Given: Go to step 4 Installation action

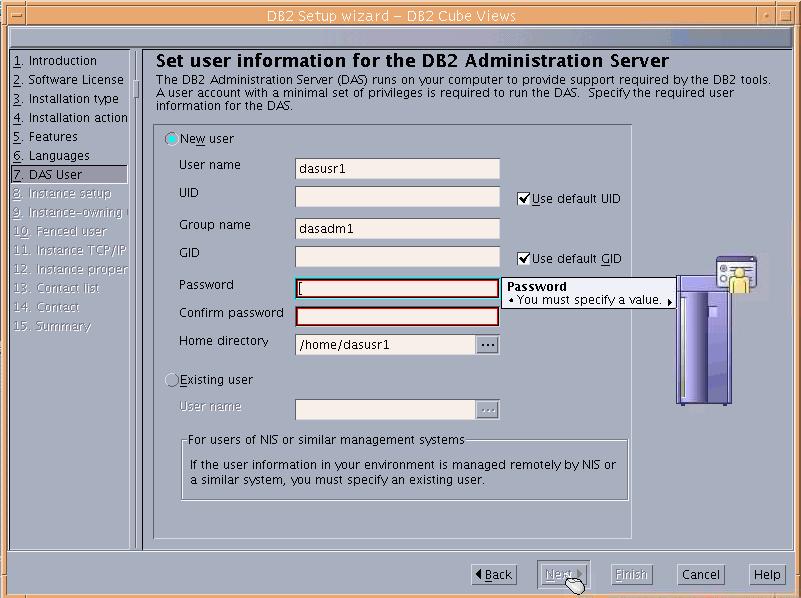Looking at the screenshot, I should pos(70,117).
